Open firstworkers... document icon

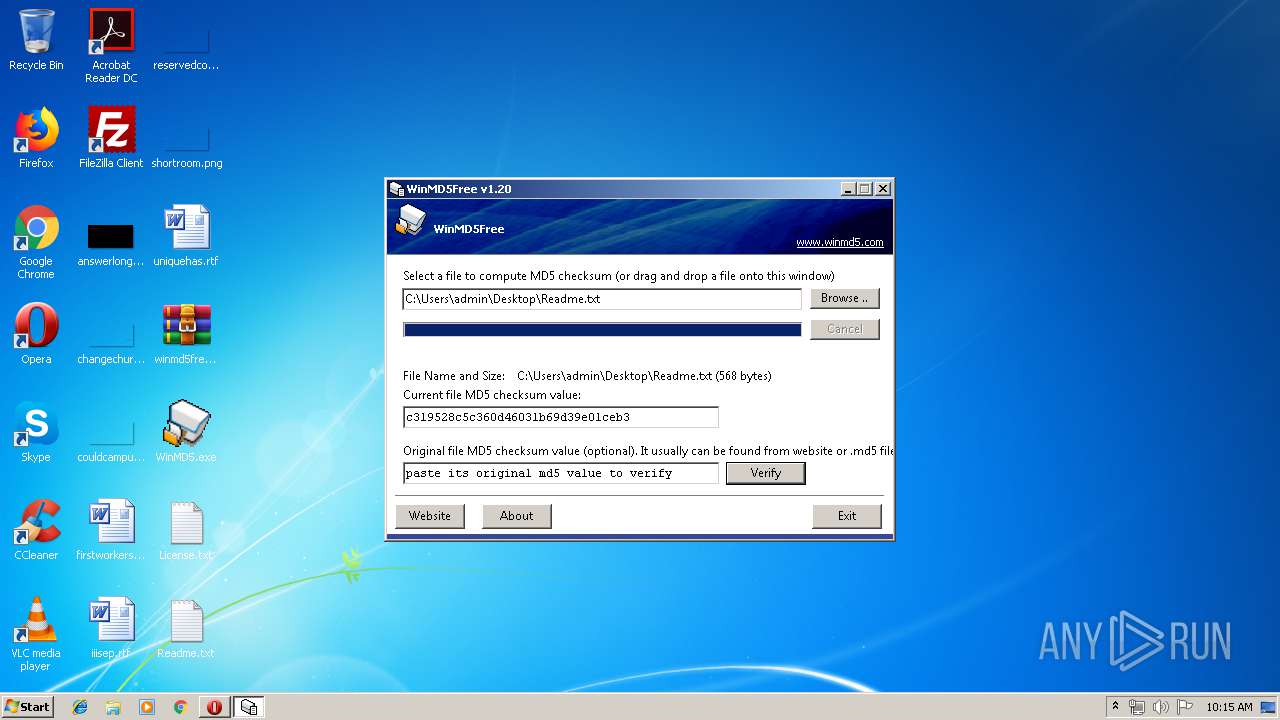[x=111, y=530]
